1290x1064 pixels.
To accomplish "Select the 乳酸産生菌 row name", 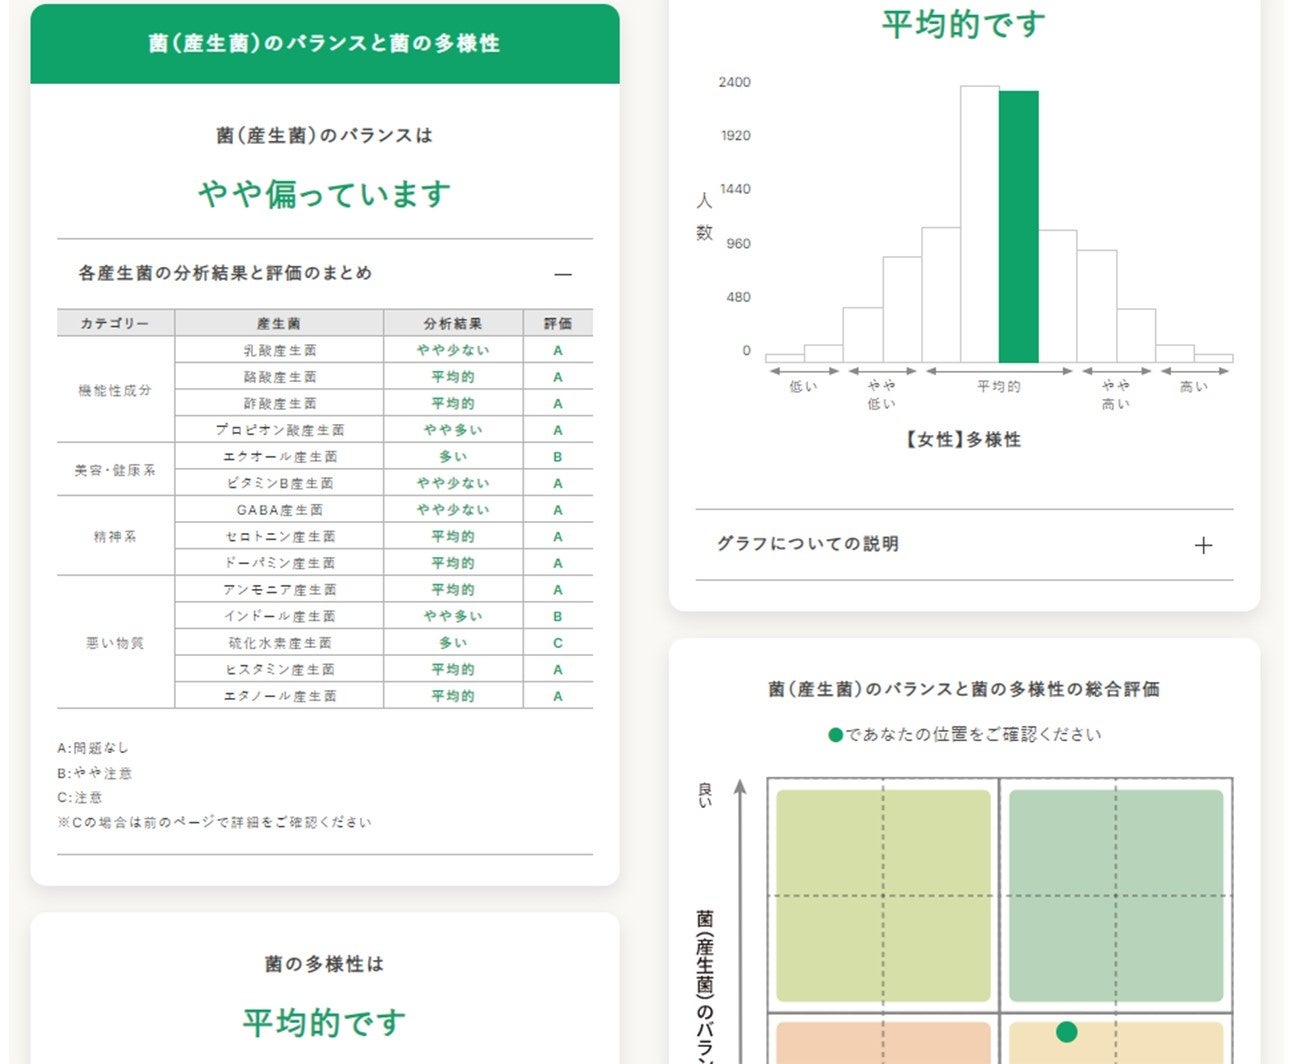I will tap(280, 351).
